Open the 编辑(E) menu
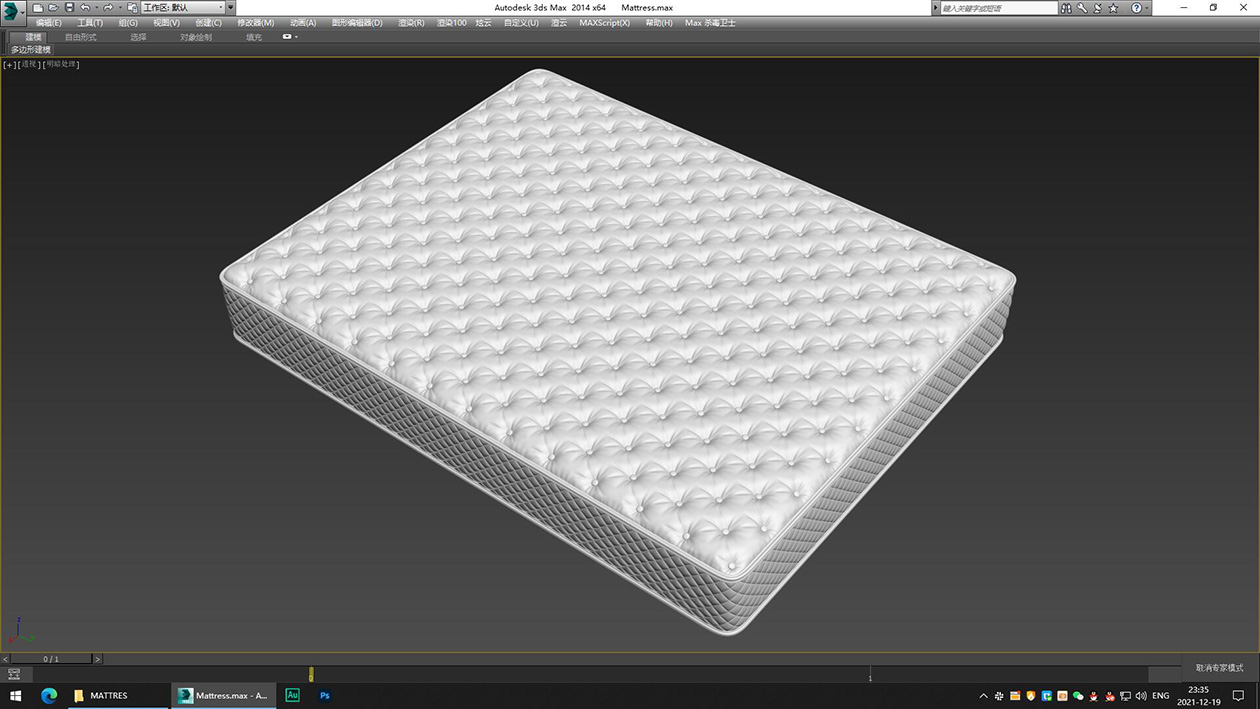The height and width of the screenshot is (709, 1260). coord(48,22)
